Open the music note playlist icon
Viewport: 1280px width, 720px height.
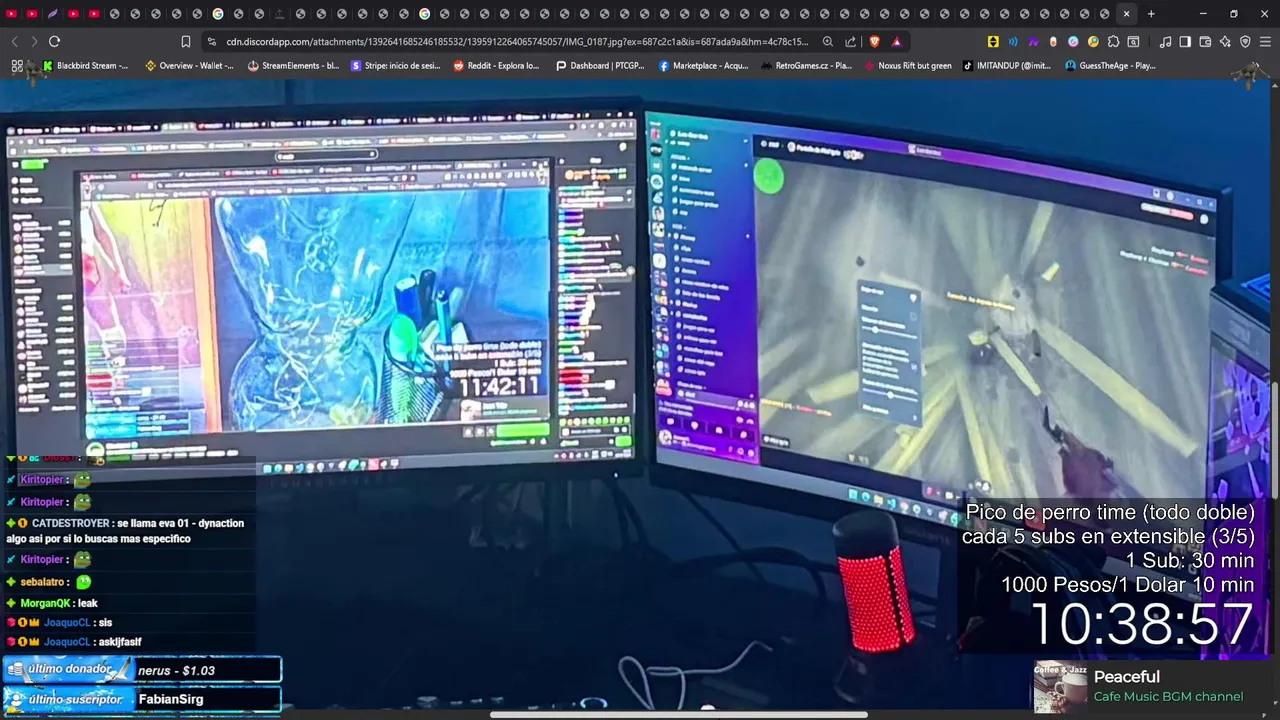(1165, 42)
